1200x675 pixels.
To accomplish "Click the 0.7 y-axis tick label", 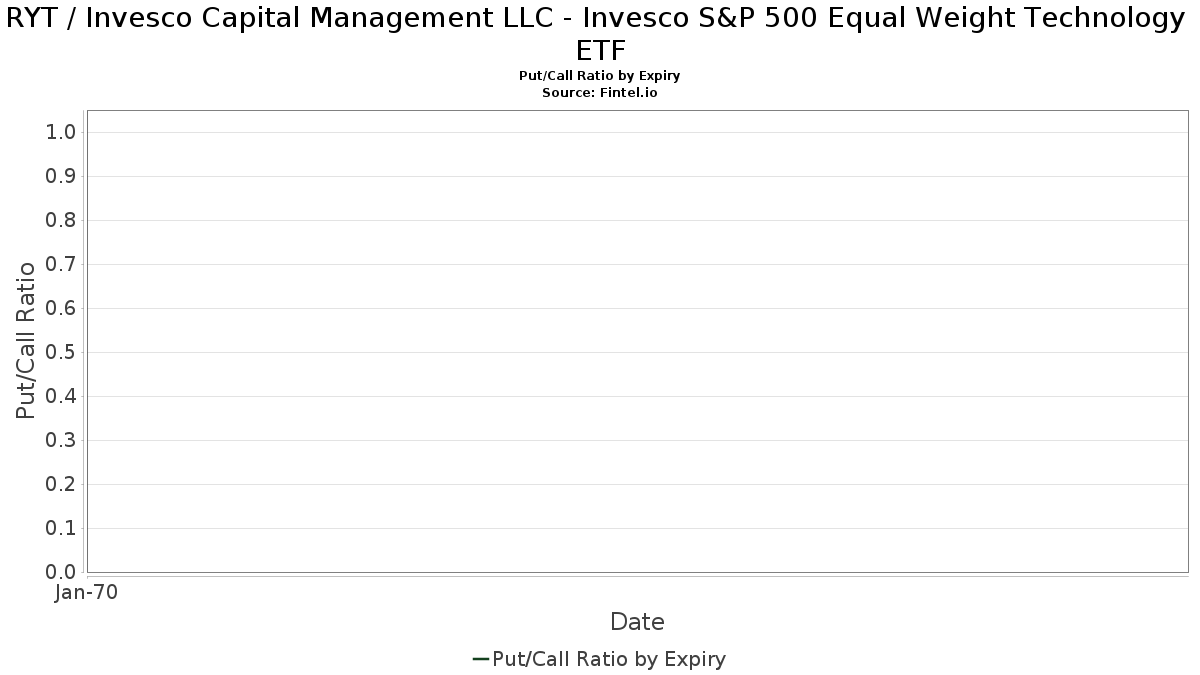I will [x=61, y=264].
